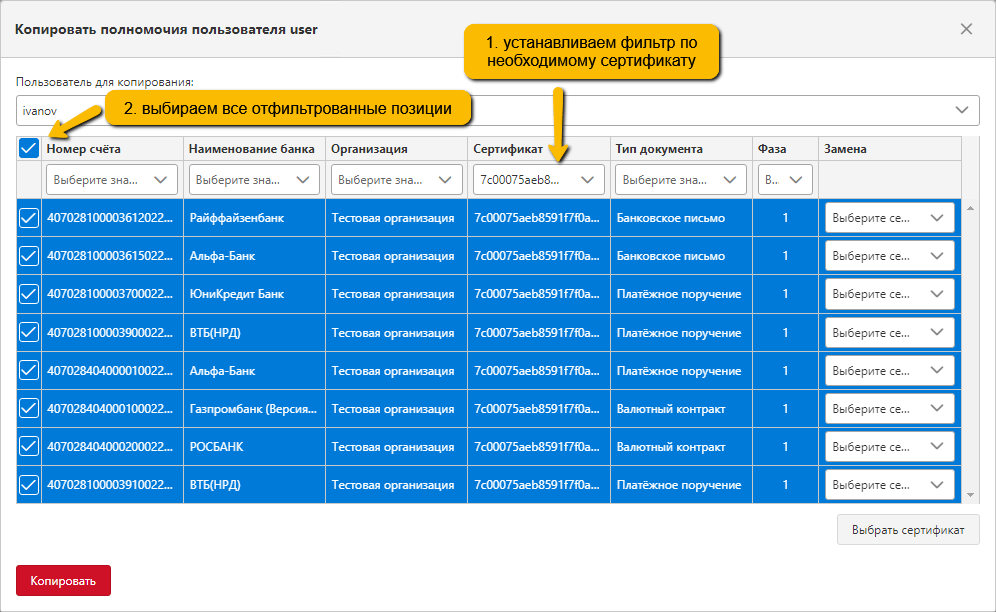Image resolution: width=996 pixels, height=612 pixels.
Task: Select the Газпромбанк (Версия... cell
Action: [255, 409]
